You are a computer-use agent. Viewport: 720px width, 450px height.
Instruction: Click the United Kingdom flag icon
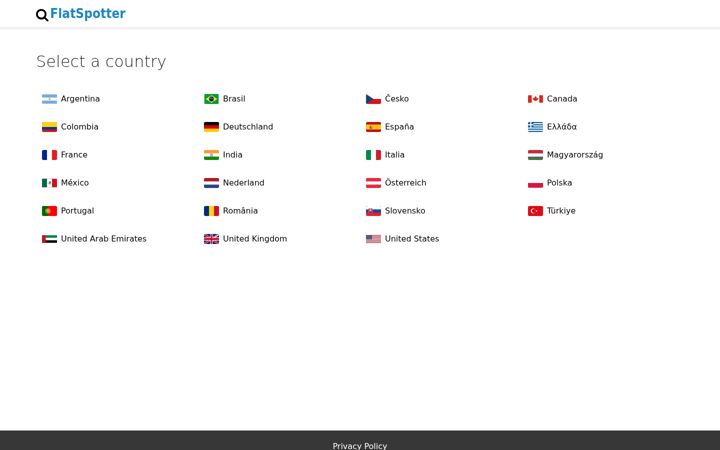click(x=212, y=239)
